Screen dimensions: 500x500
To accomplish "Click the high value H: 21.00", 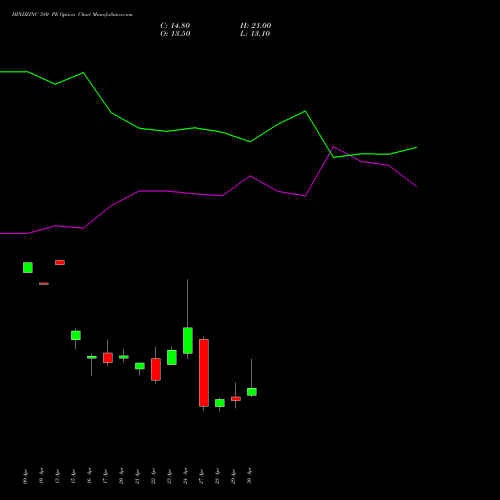I will click(x=255, y=26).
